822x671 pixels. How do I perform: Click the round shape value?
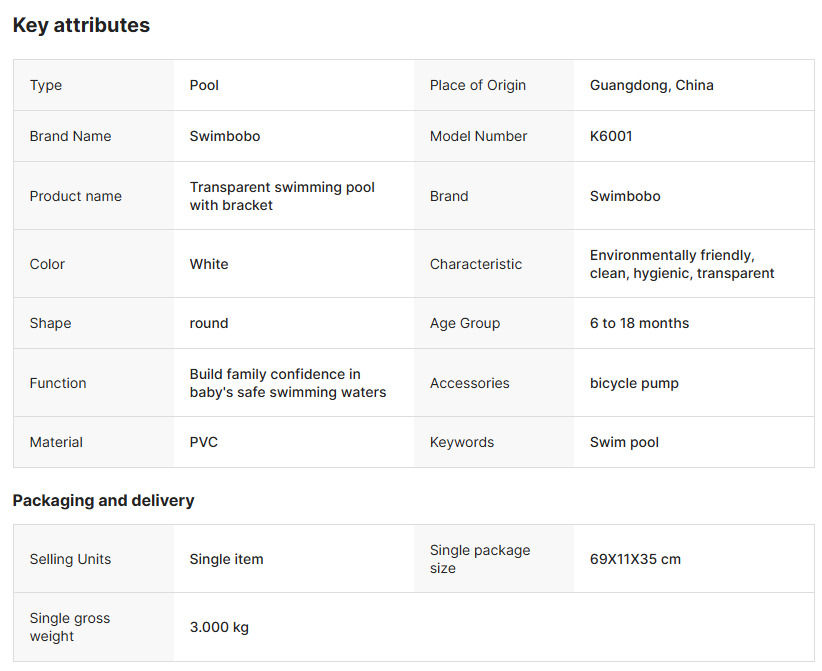[208, 323]
